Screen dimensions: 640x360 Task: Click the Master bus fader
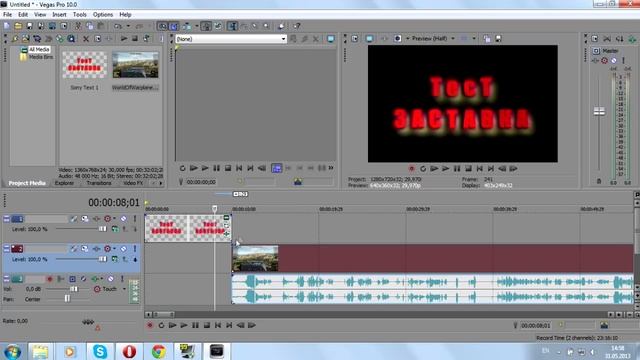[599, 111]
